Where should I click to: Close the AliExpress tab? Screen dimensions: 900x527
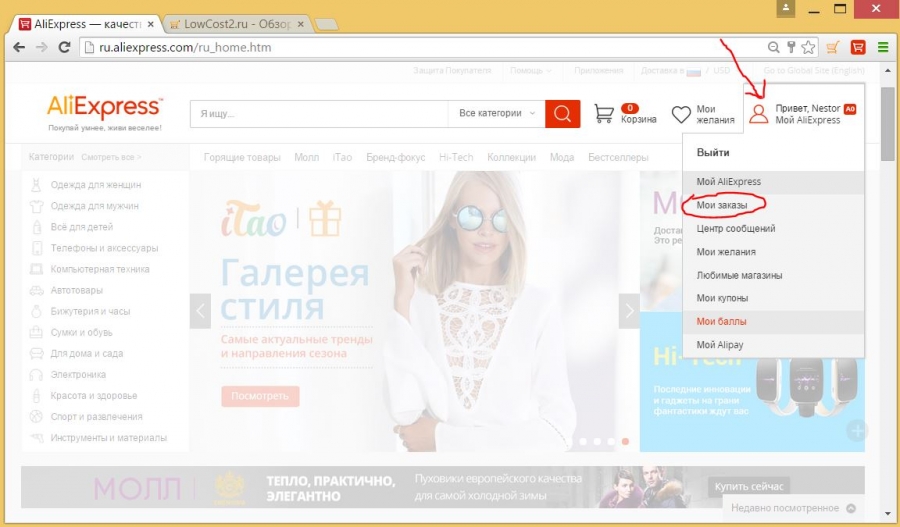click(150, 25)
